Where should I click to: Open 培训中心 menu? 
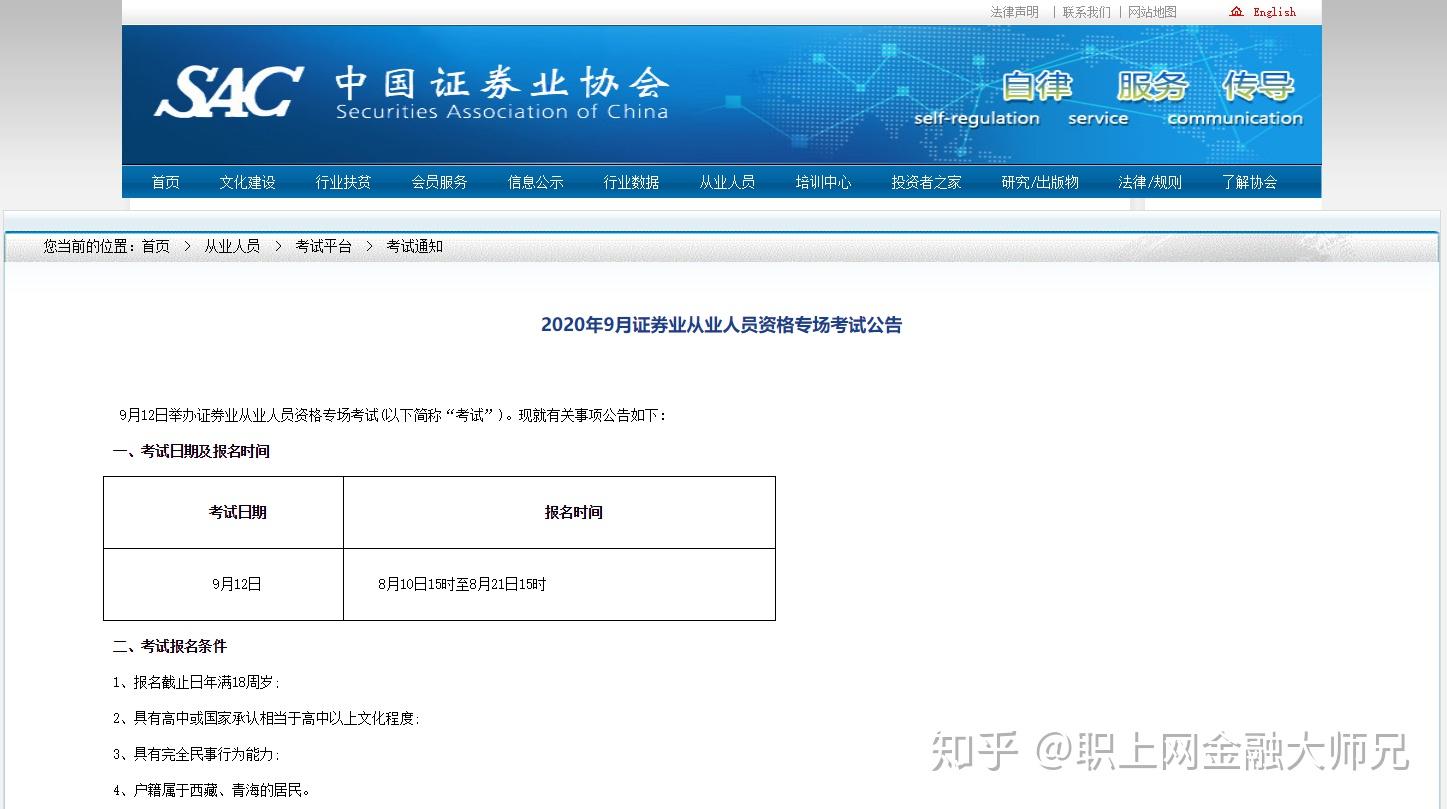click(823, 182)
